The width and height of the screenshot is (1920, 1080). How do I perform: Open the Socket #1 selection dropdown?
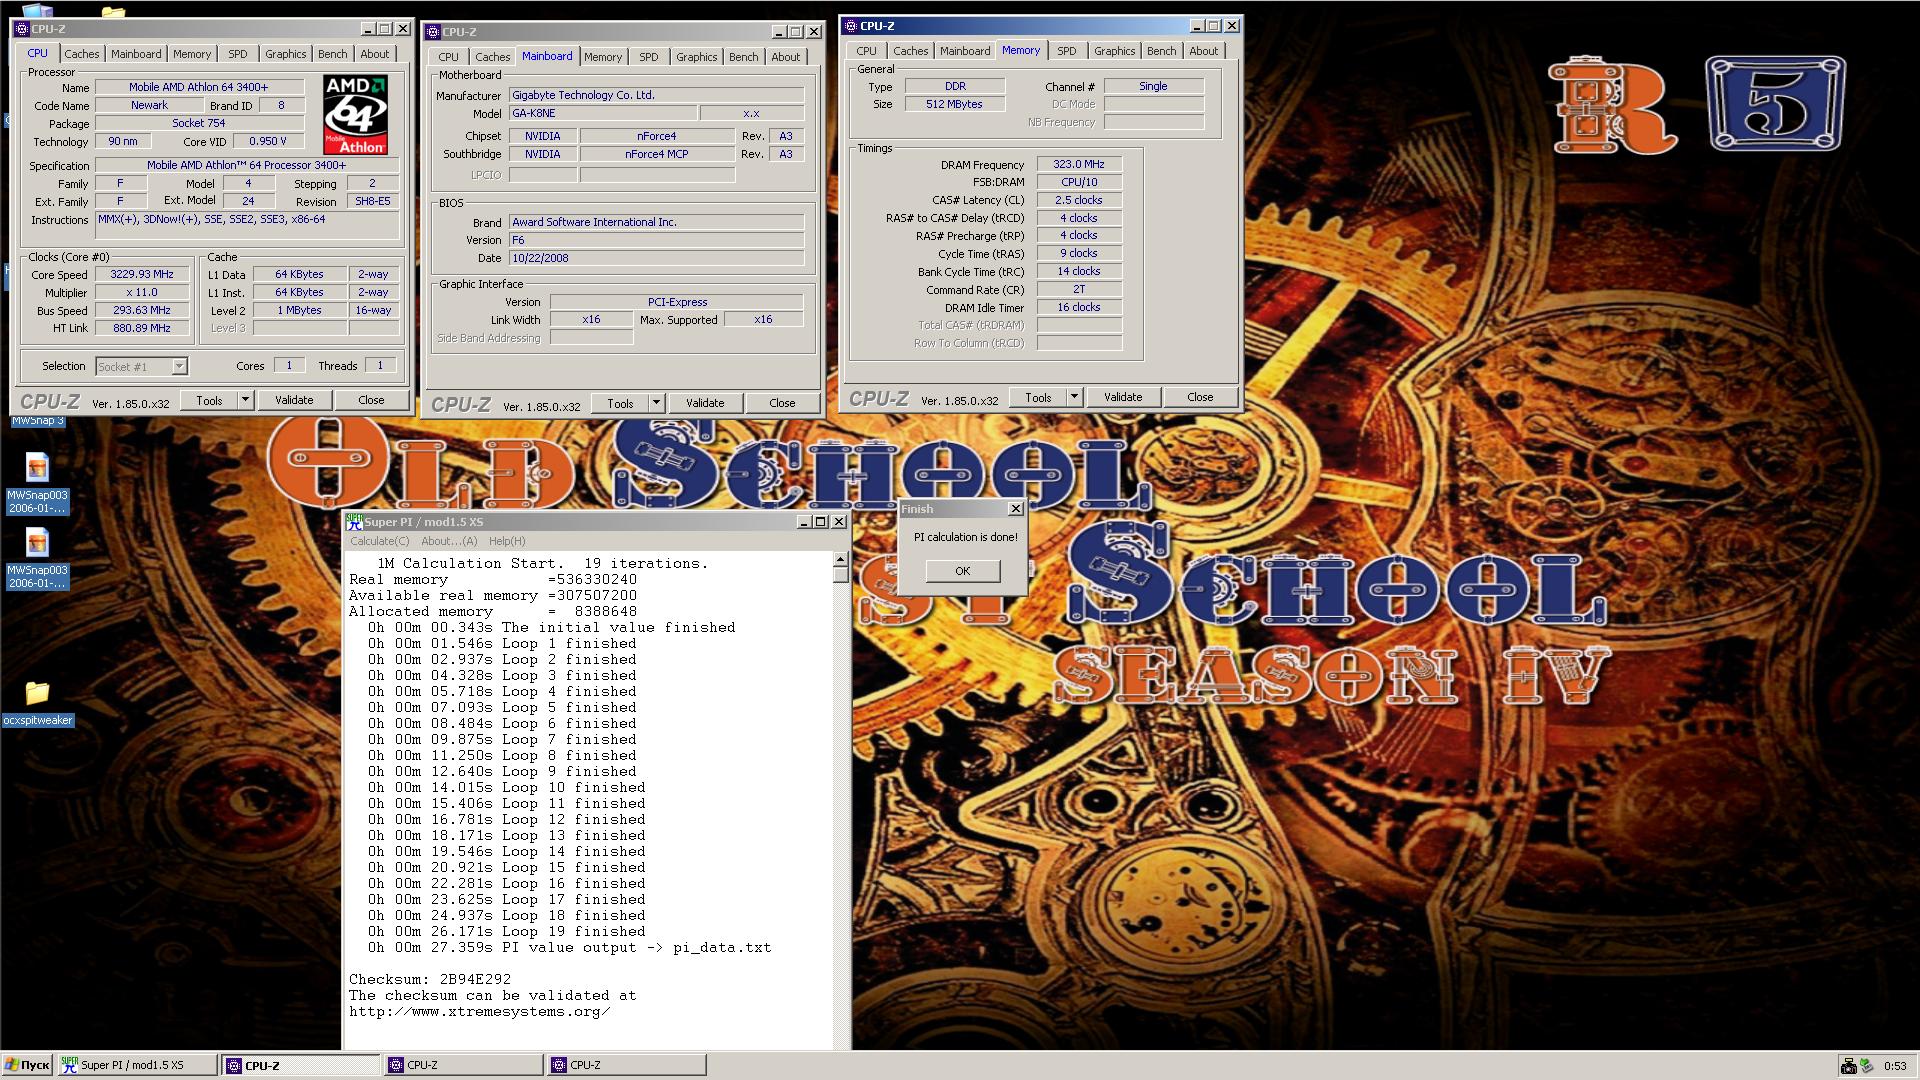[x=179, y=367]
